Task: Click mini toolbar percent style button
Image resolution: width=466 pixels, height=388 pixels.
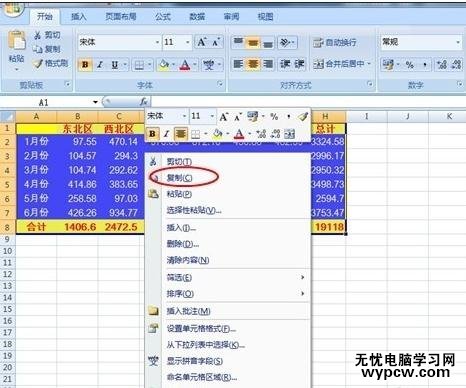Action: pos(274,117)
